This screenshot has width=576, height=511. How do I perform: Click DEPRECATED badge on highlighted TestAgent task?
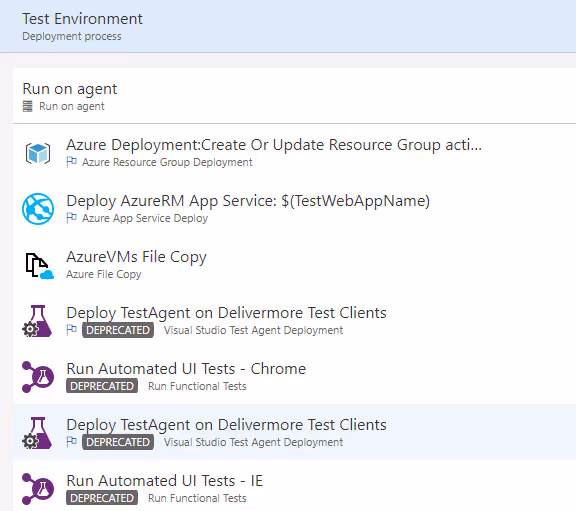coord(118,442)
